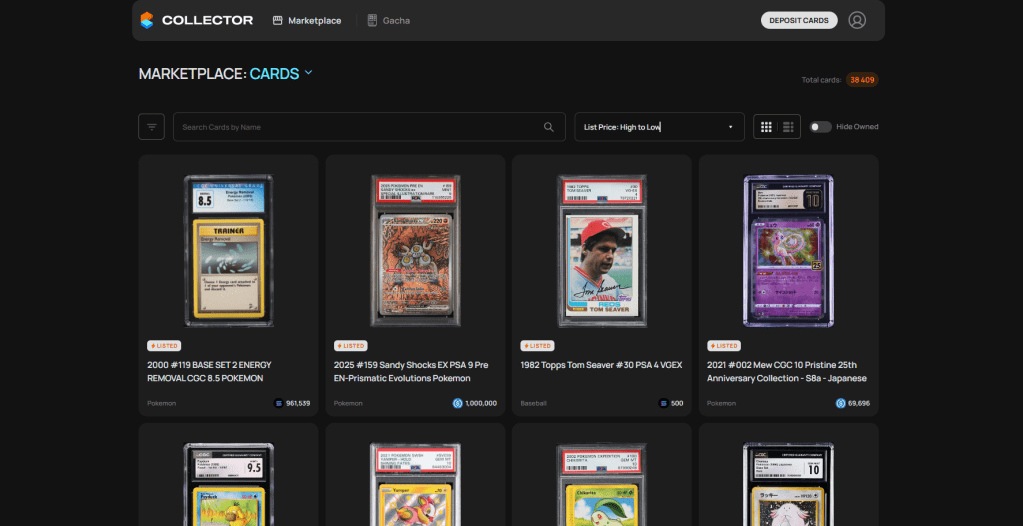
Task: Click the search magnifier icon
Action: pyautogui.click(x=548, y=127)
